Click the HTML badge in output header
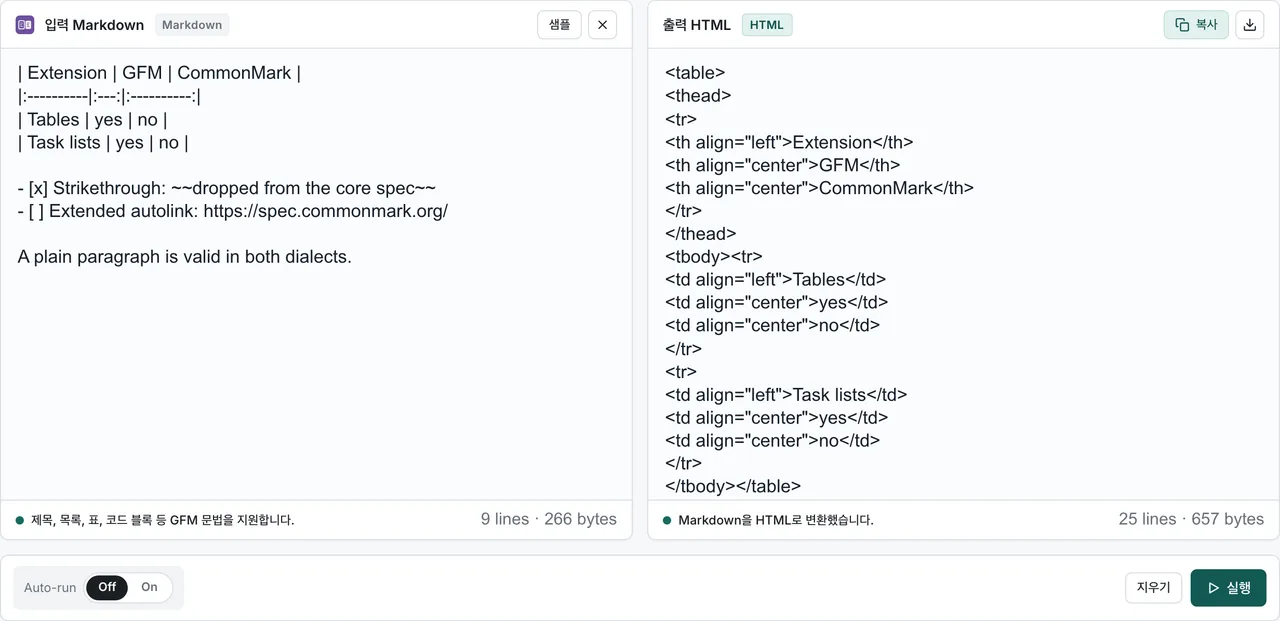Screen dimensions: 1280x621 click(x=767, y=25)
